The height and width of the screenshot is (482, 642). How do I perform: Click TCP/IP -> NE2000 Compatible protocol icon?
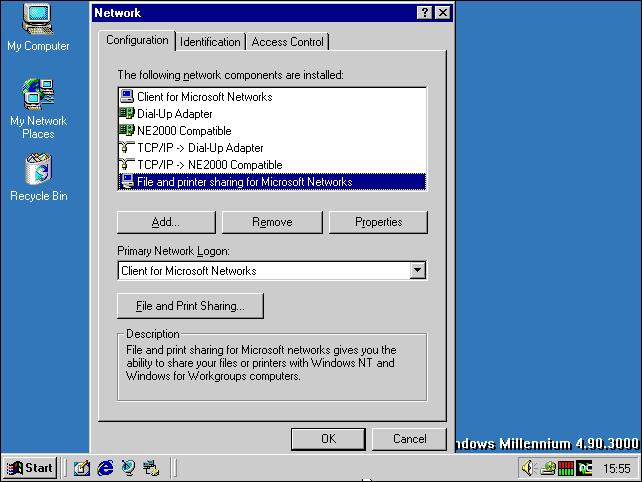127,165
